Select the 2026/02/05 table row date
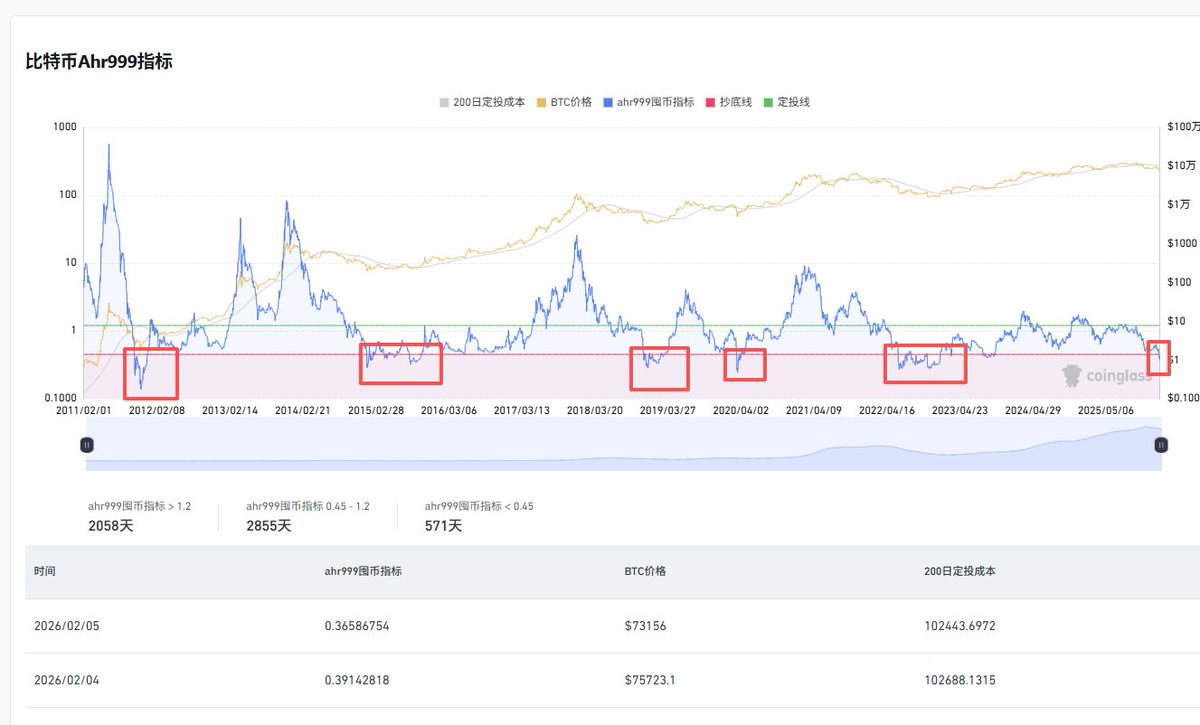The width and height of the screenshot is (1200, 725). tap(66, 626)
